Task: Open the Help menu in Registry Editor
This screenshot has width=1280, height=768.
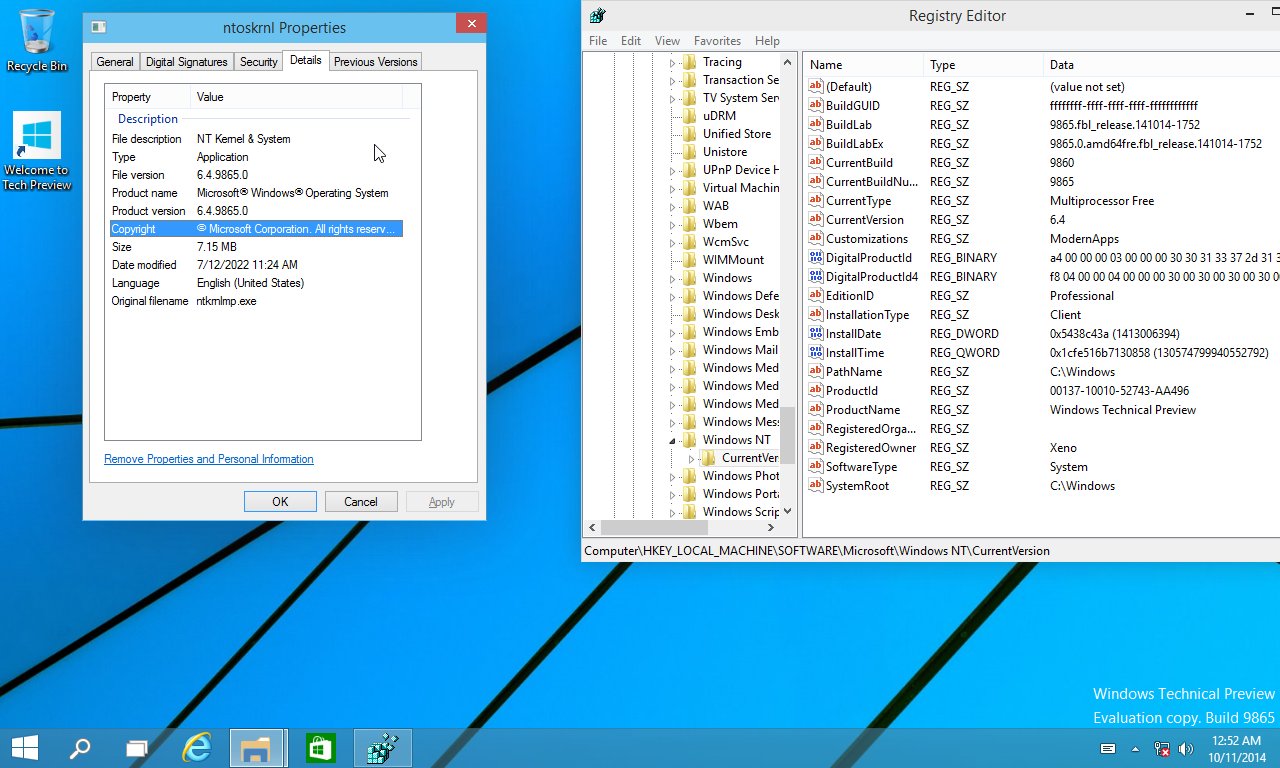Action: point(767,41)
